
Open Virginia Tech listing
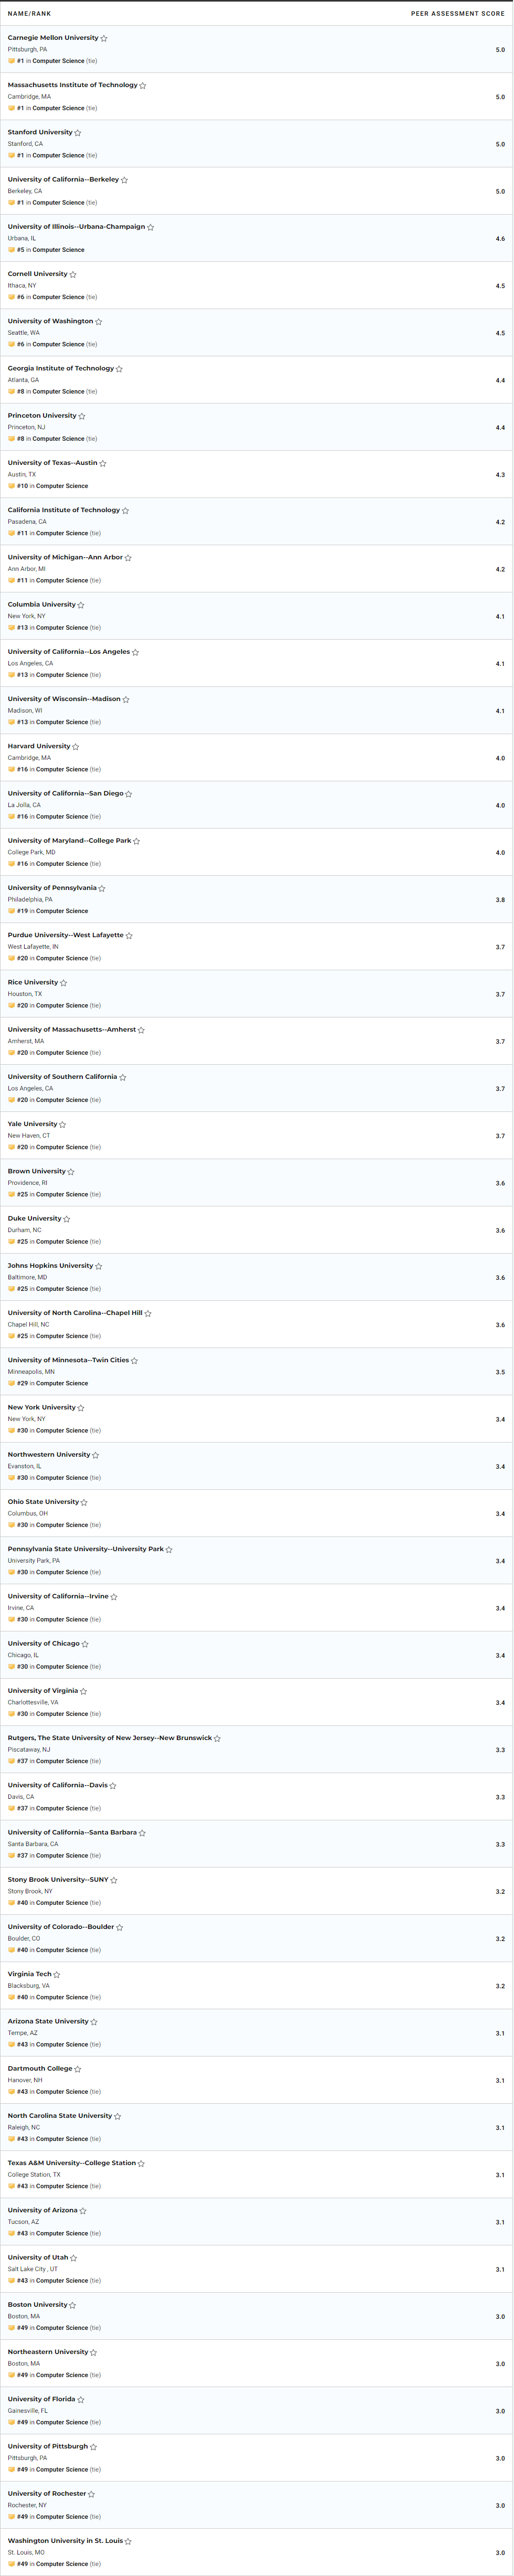[30, 1974]
